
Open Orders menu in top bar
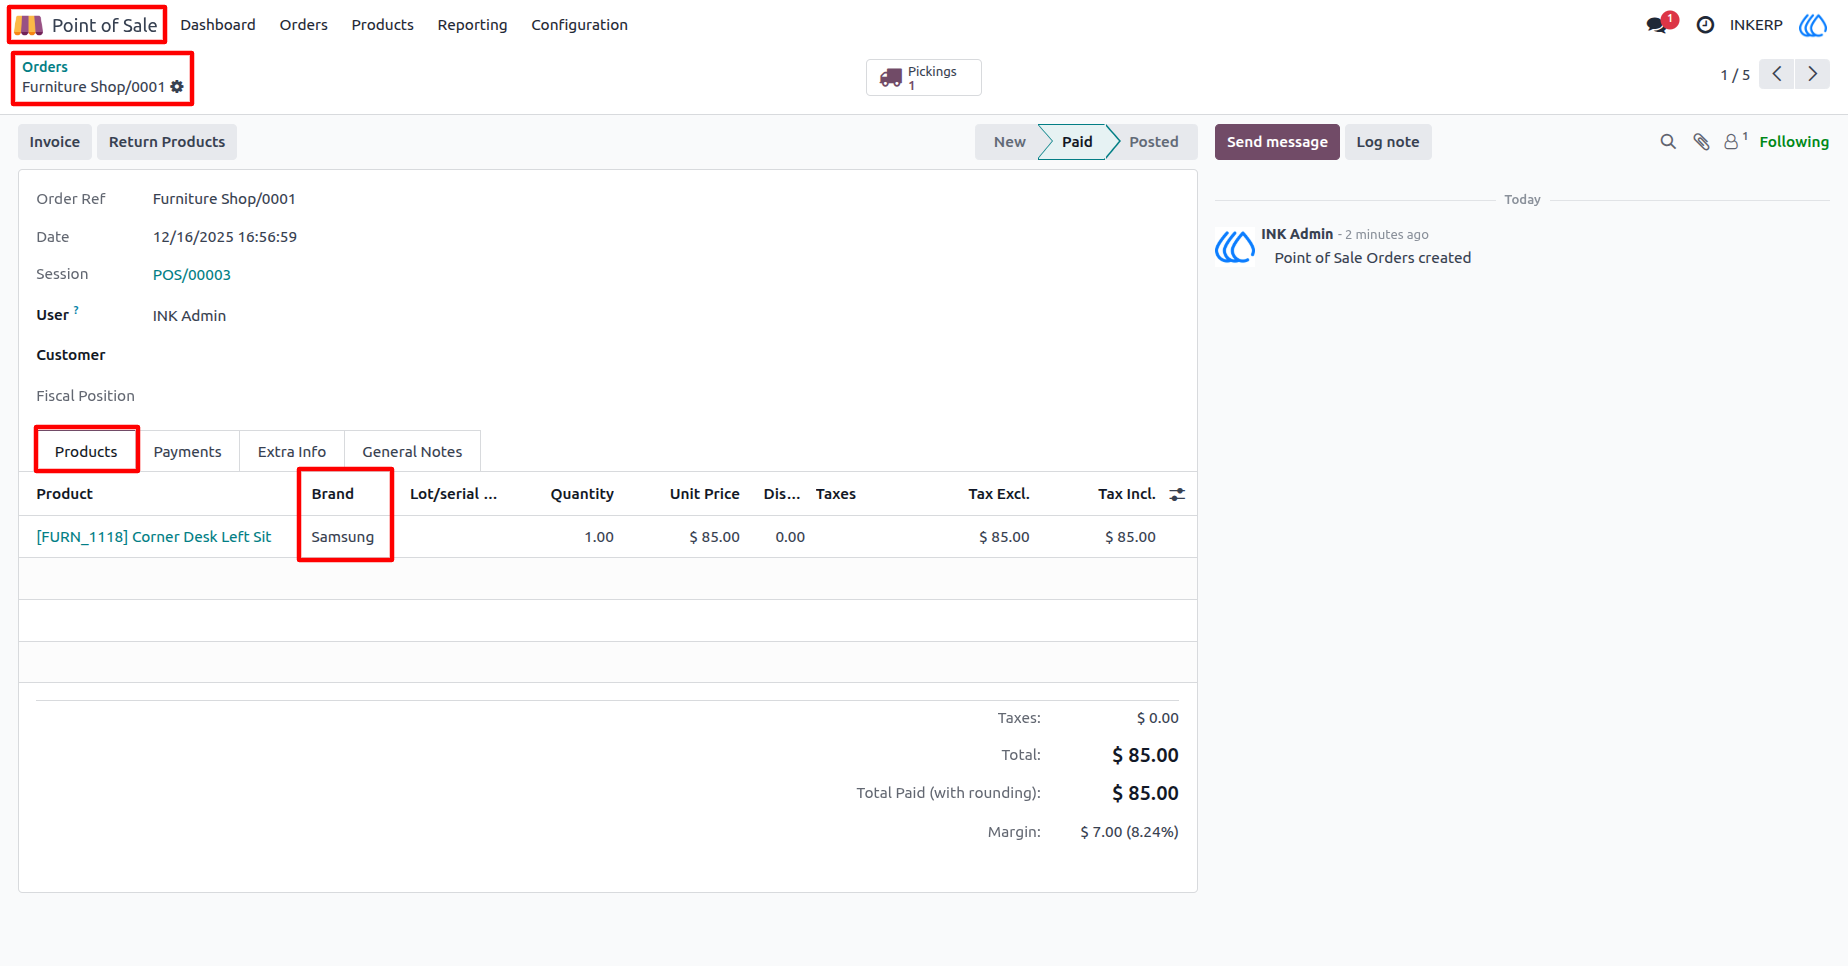point(304,25)
